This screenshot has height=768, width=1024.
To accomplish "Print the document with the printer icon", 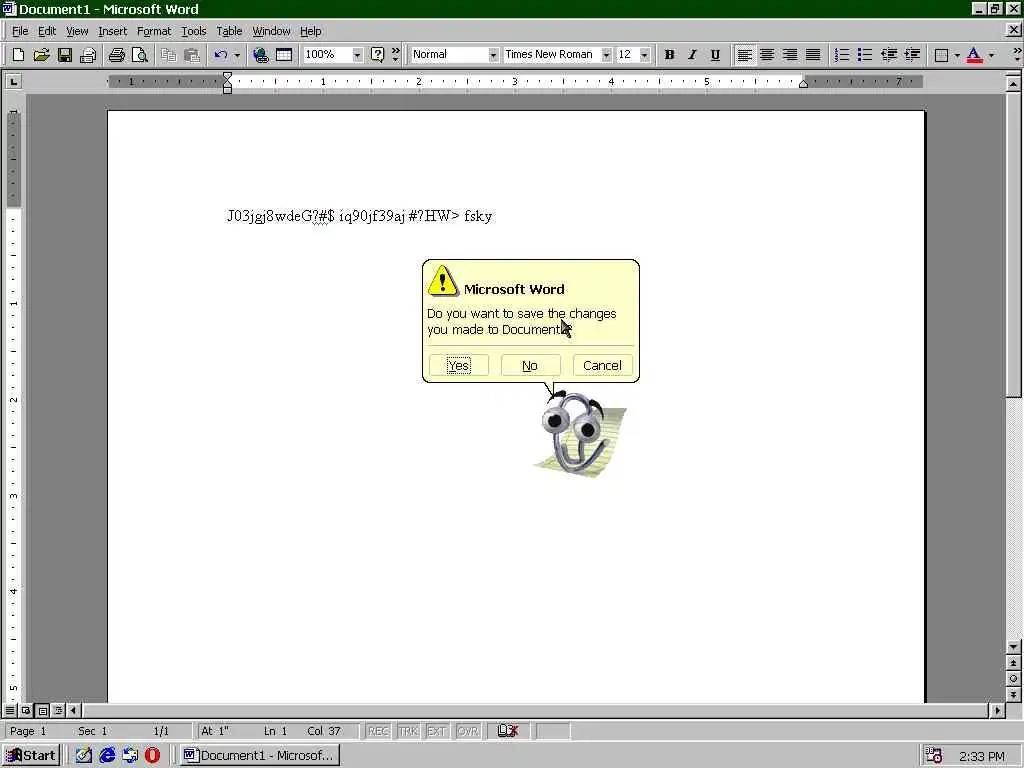I will 116,55.
